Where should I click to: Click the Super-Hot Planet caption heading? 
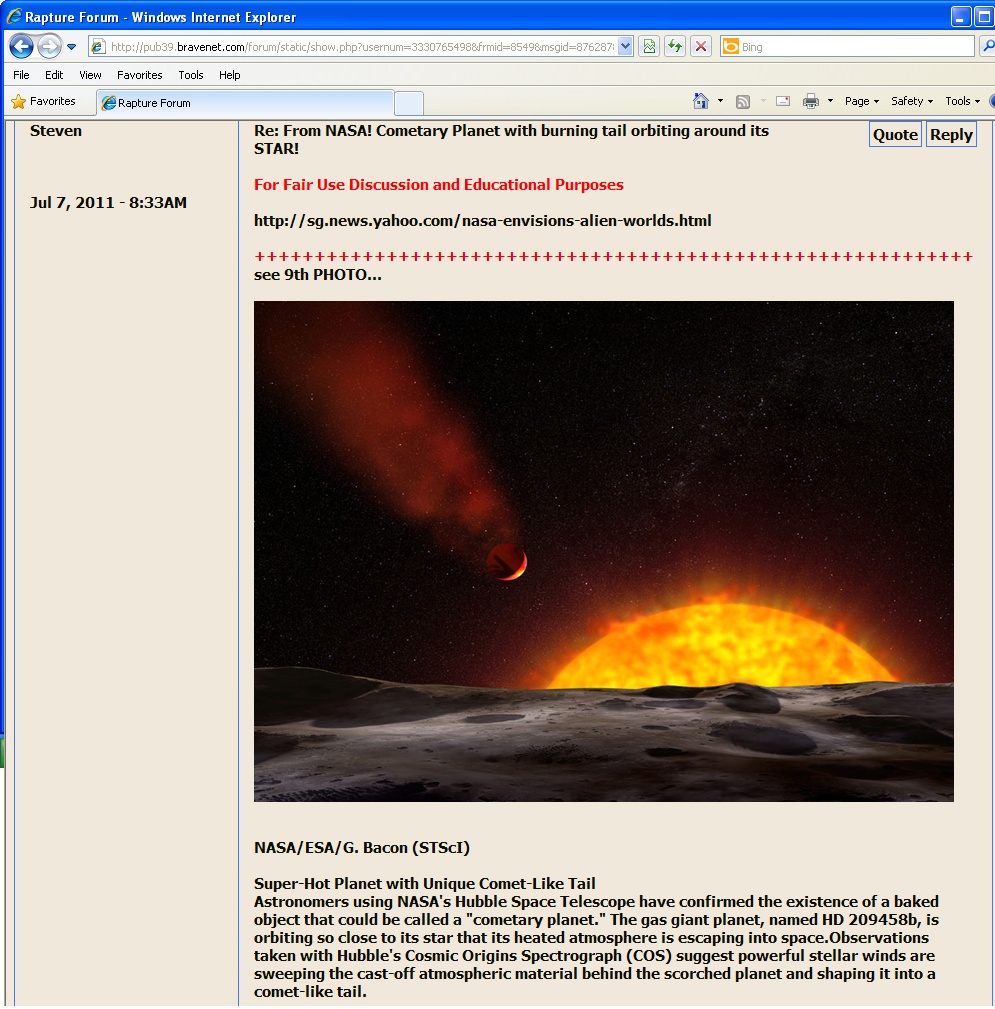coord(425,884)
